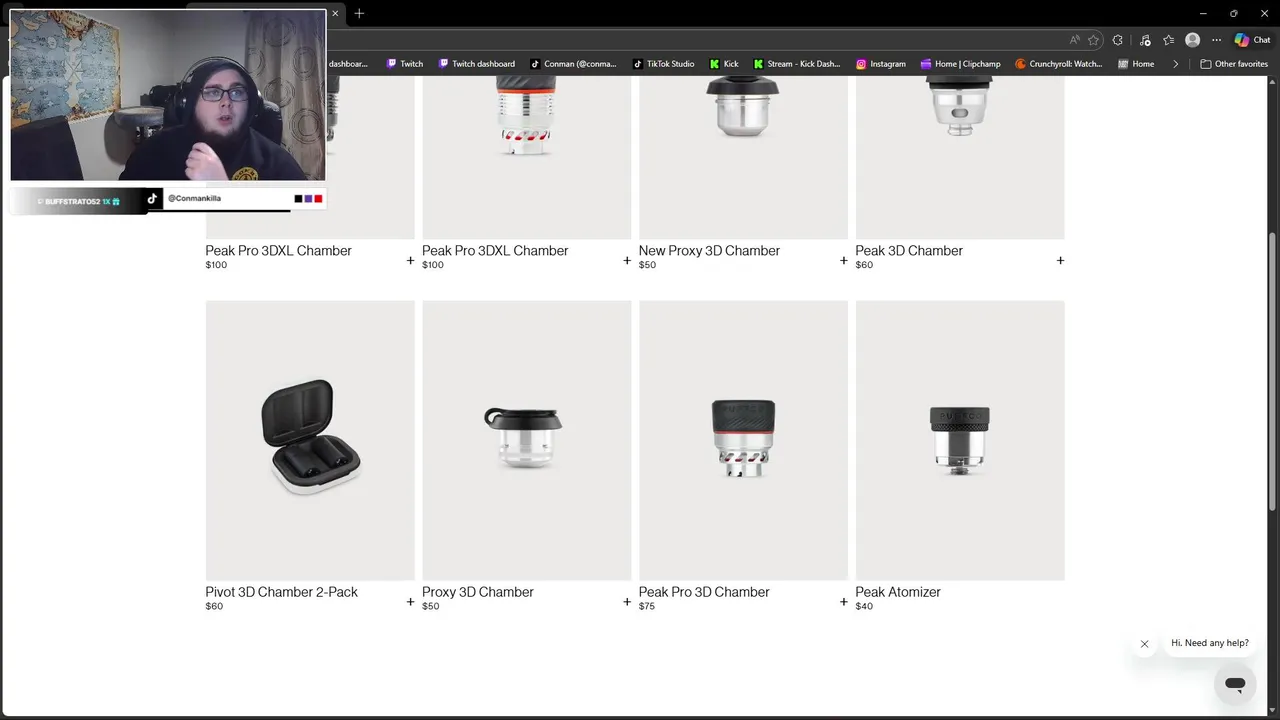Add New Proxy 3D Chamber with plus icon

(x=843, y=260)
